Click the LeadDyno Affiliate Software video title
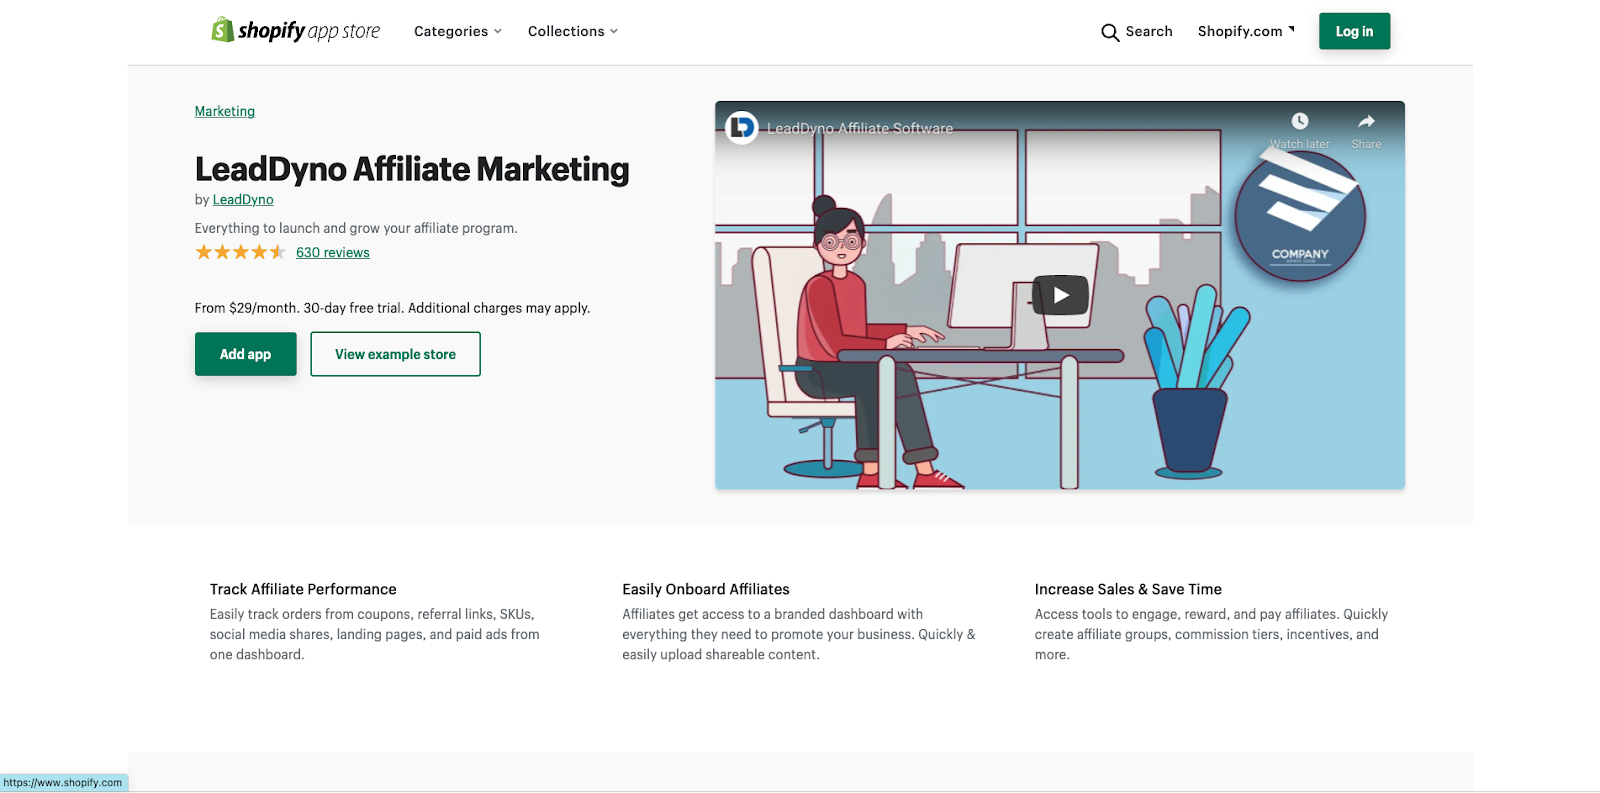Image resolution: width=1600 pixels, height=793 pixels. 860,128
